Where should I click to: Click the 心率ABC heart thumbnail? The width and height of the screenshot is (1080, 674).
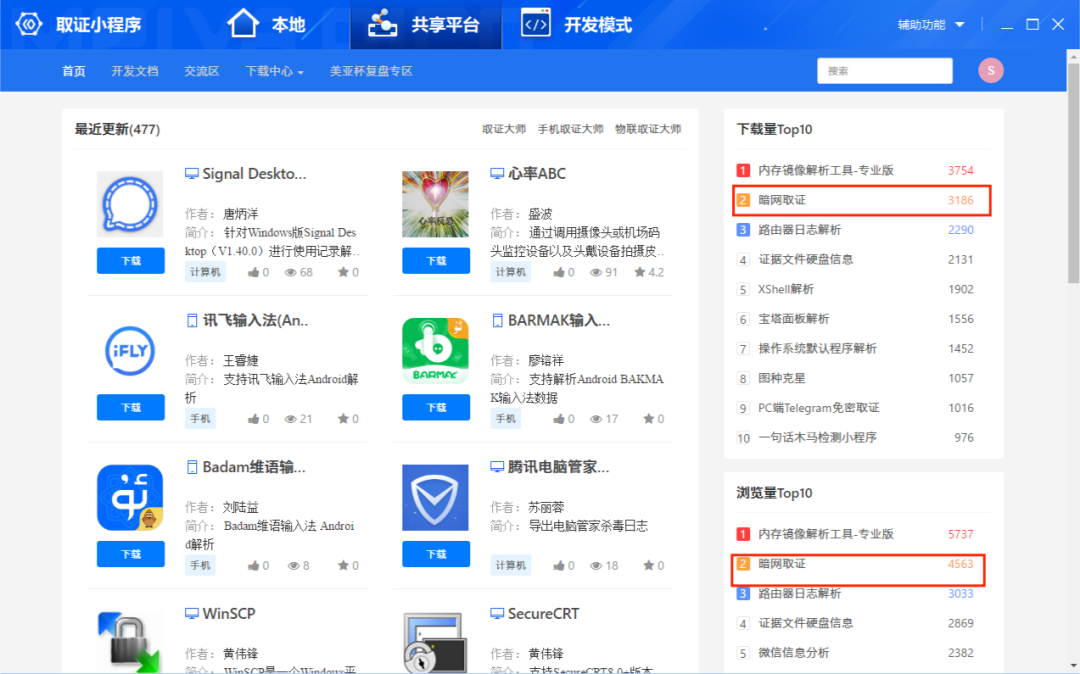(x=435, y=204)
